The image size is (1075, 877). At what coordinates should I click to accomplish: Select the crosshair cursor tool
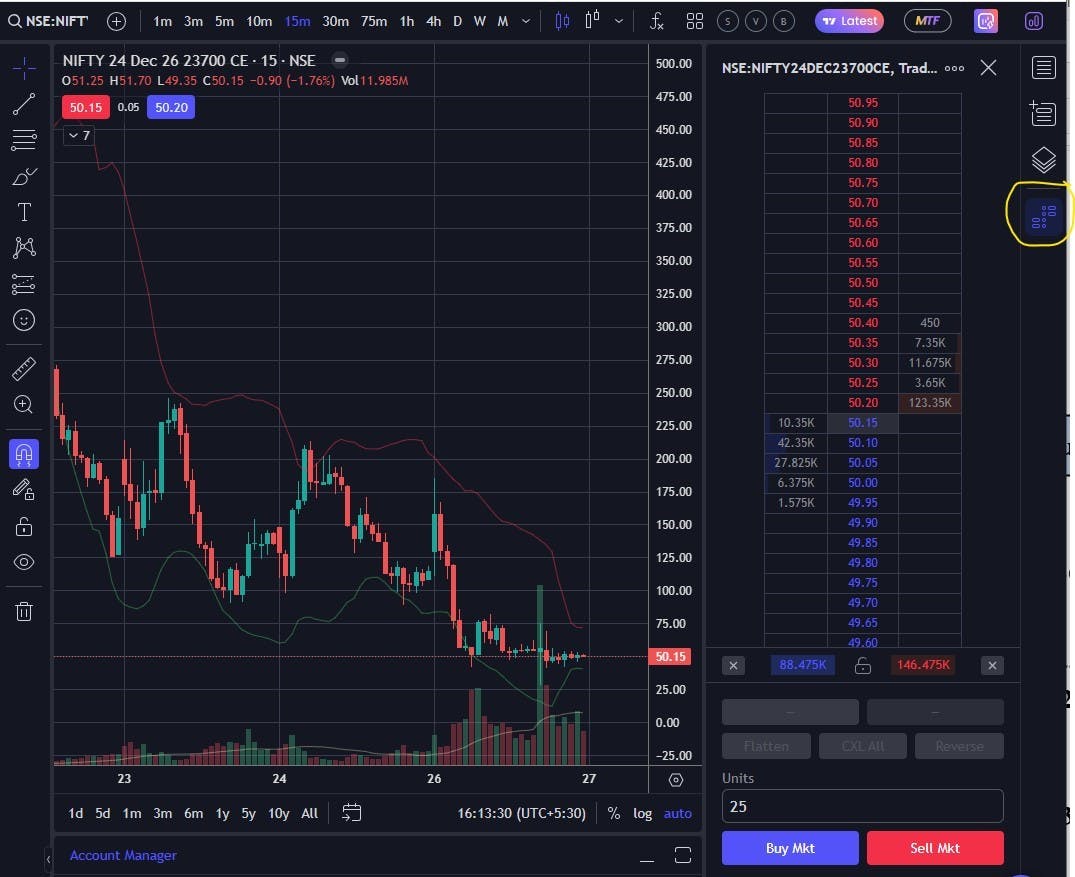coord(24,69)
